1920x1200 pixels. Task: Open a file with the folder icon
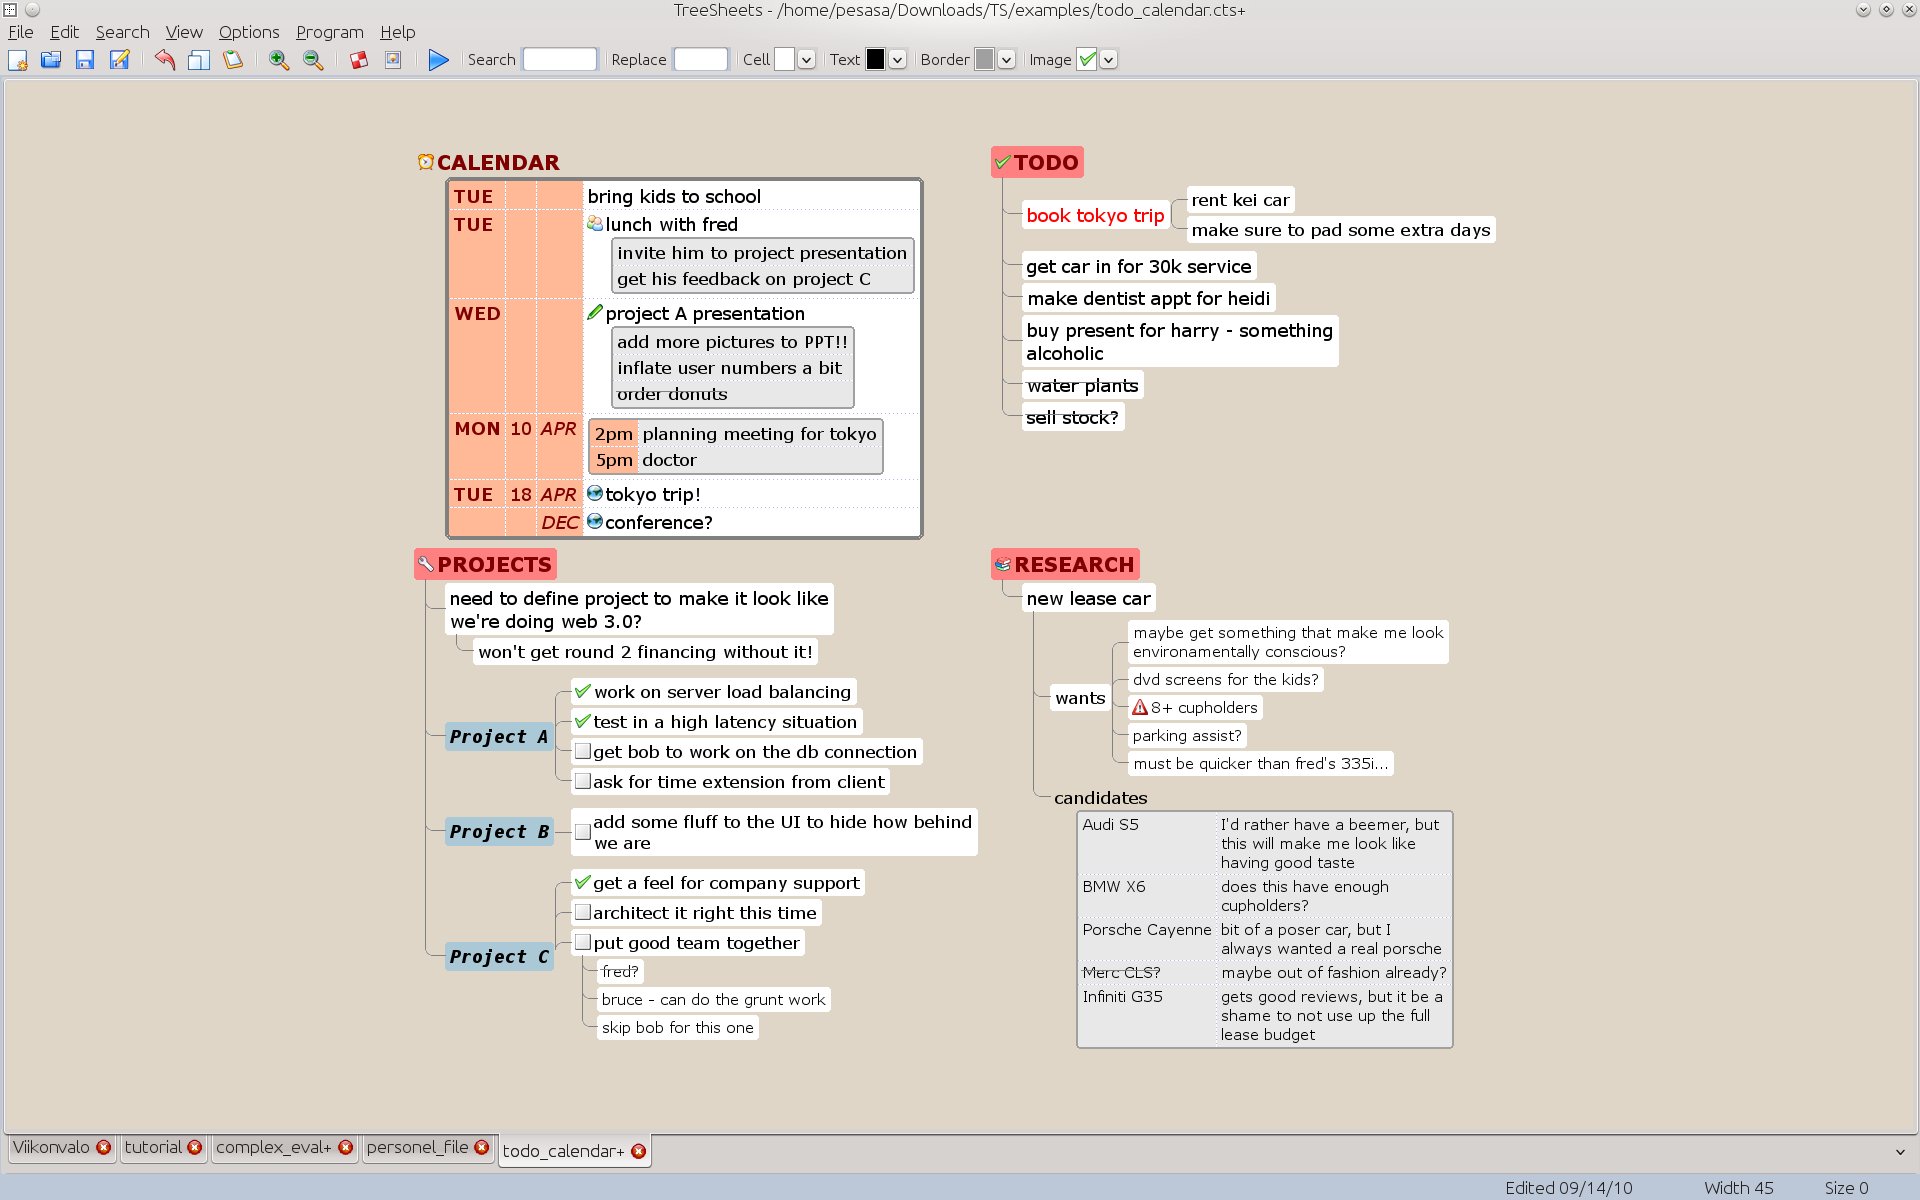pos(51,60)
